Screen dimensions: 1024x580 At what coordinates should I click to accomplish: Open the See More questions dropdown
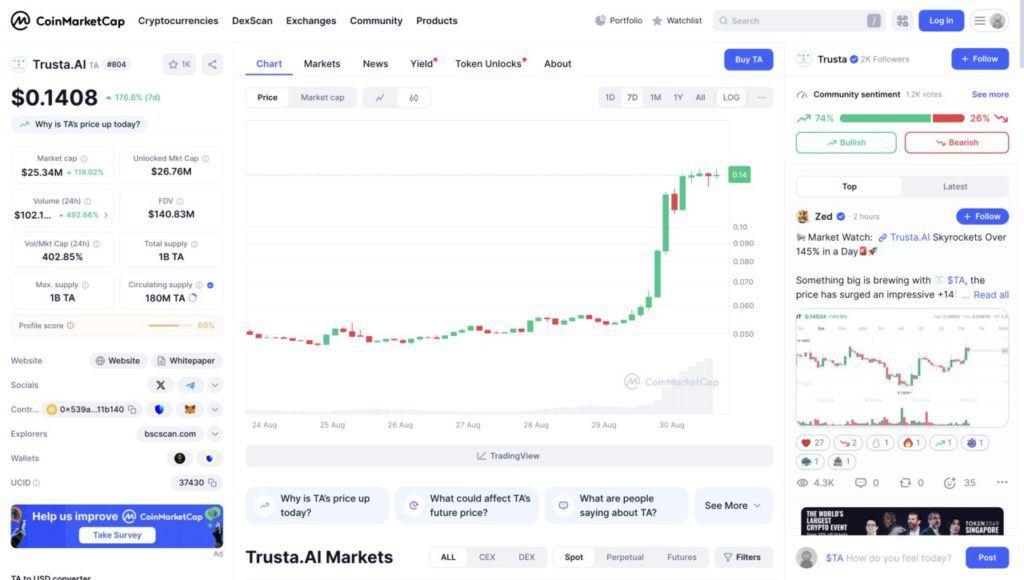(x=733, y=505)
